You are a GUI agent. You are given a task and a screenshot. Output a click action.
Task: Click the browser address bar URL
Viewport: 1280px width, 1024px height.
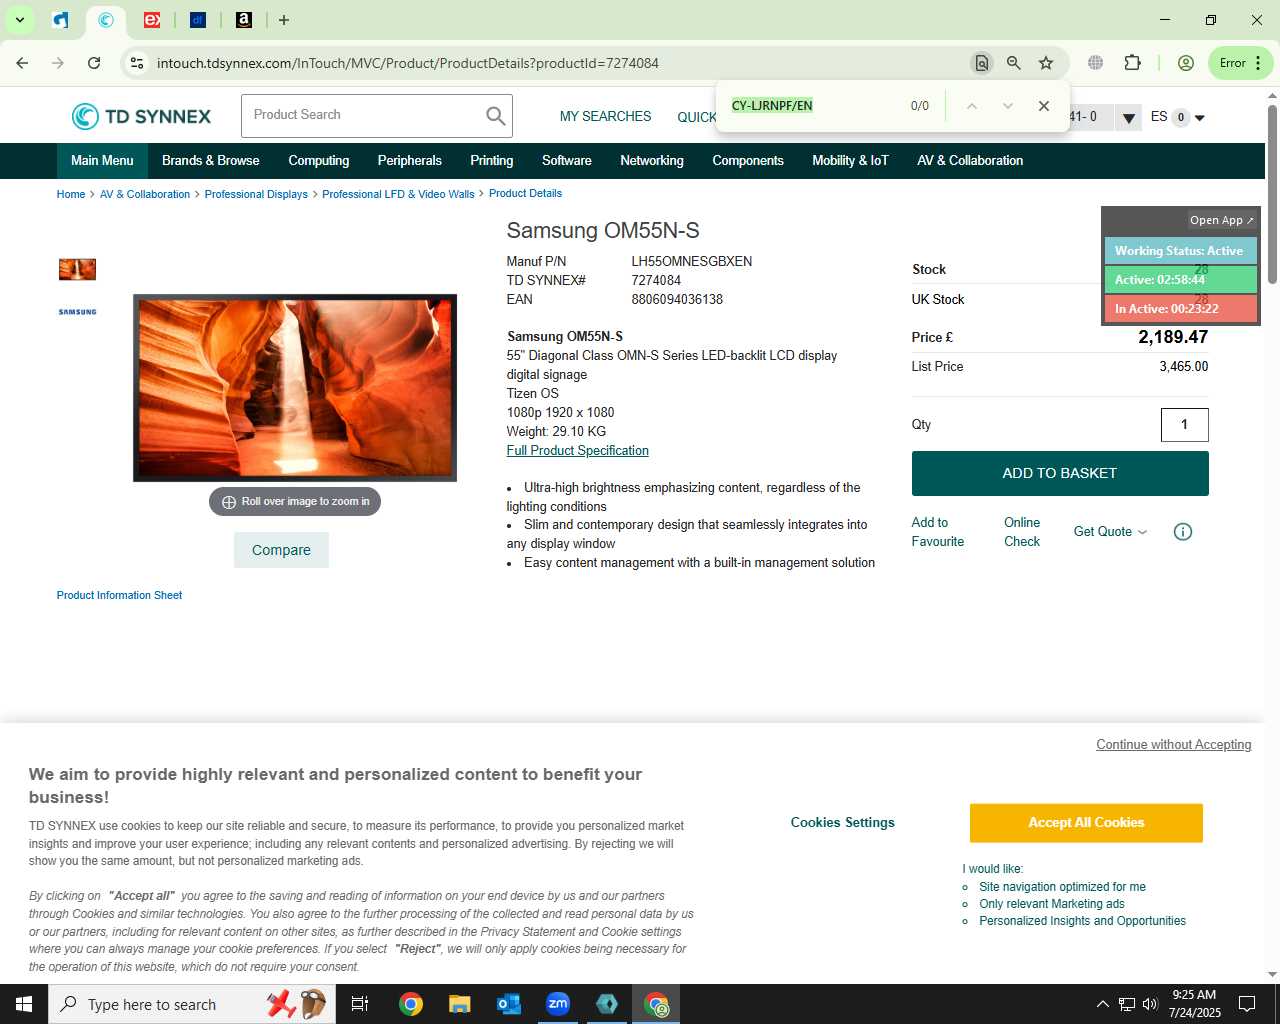point(408,63)
